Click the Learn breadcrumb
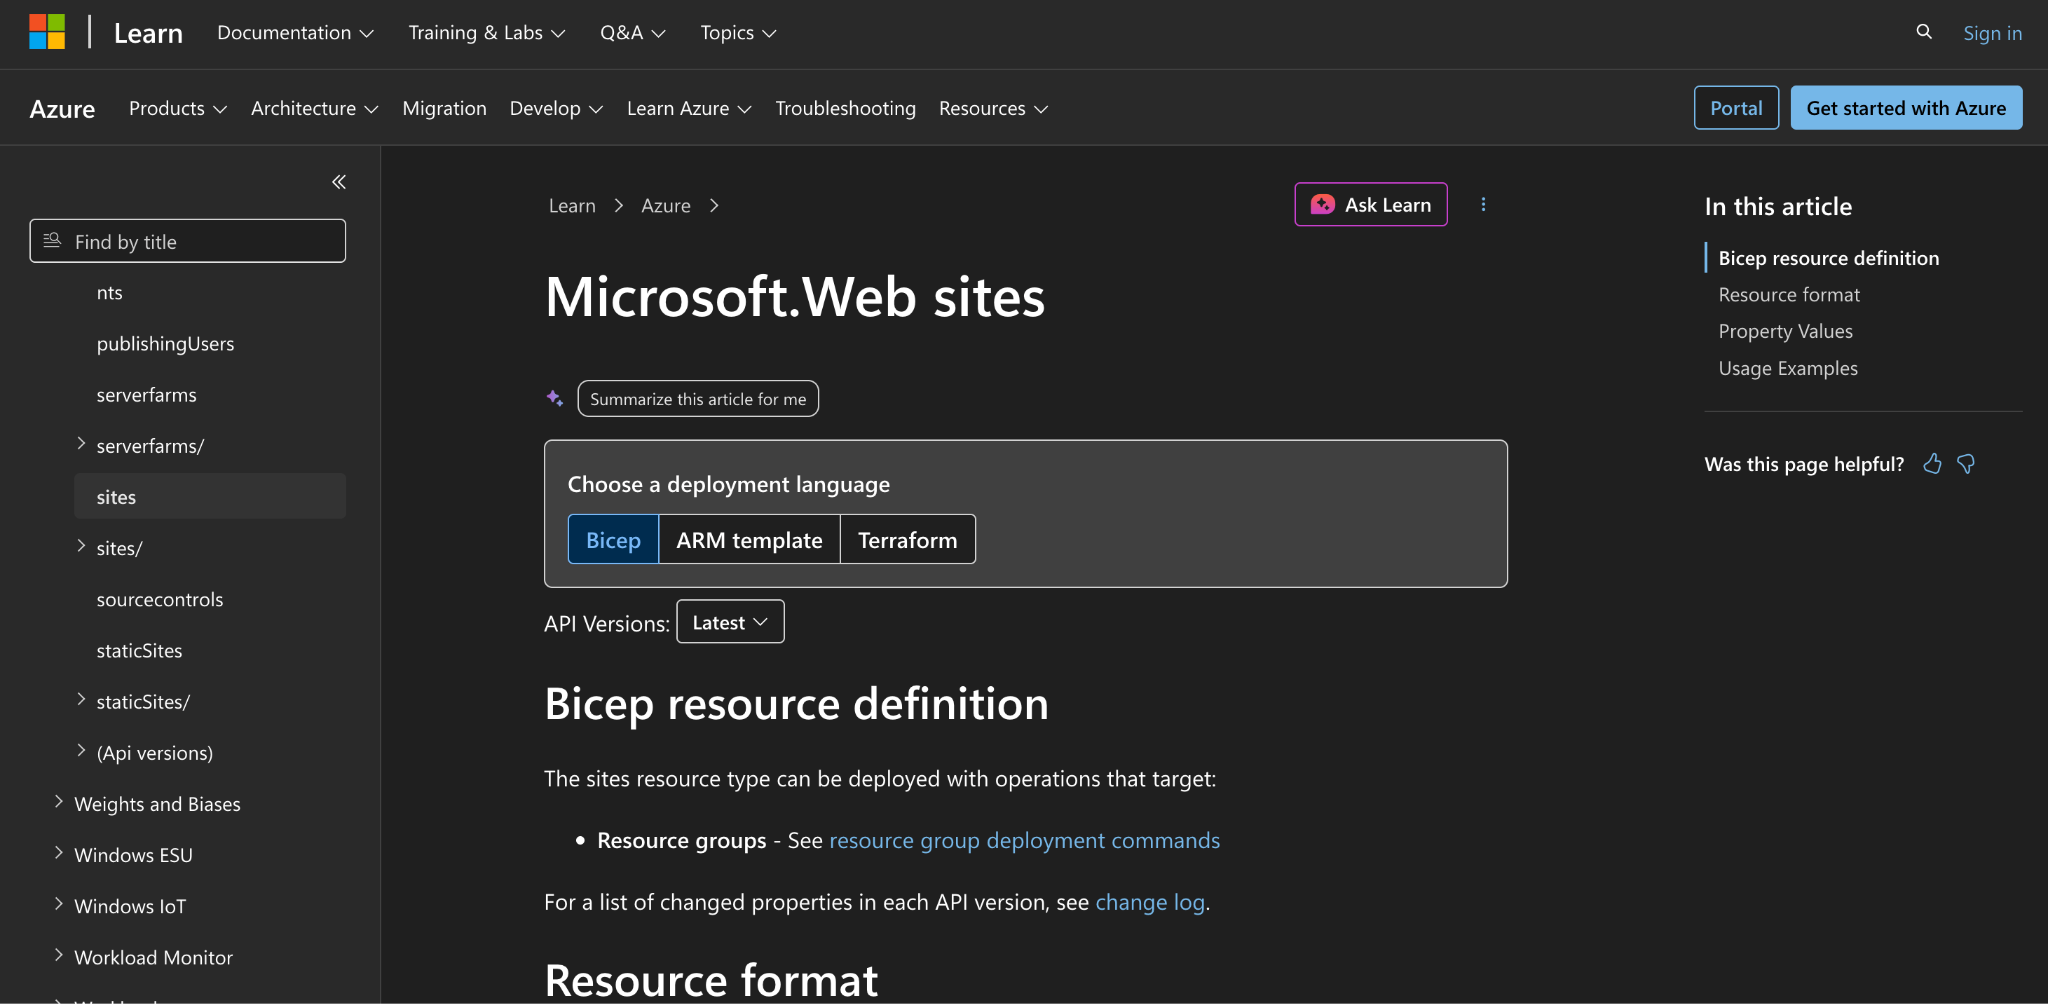The image size is (2048, 1004). pos(572,205)
